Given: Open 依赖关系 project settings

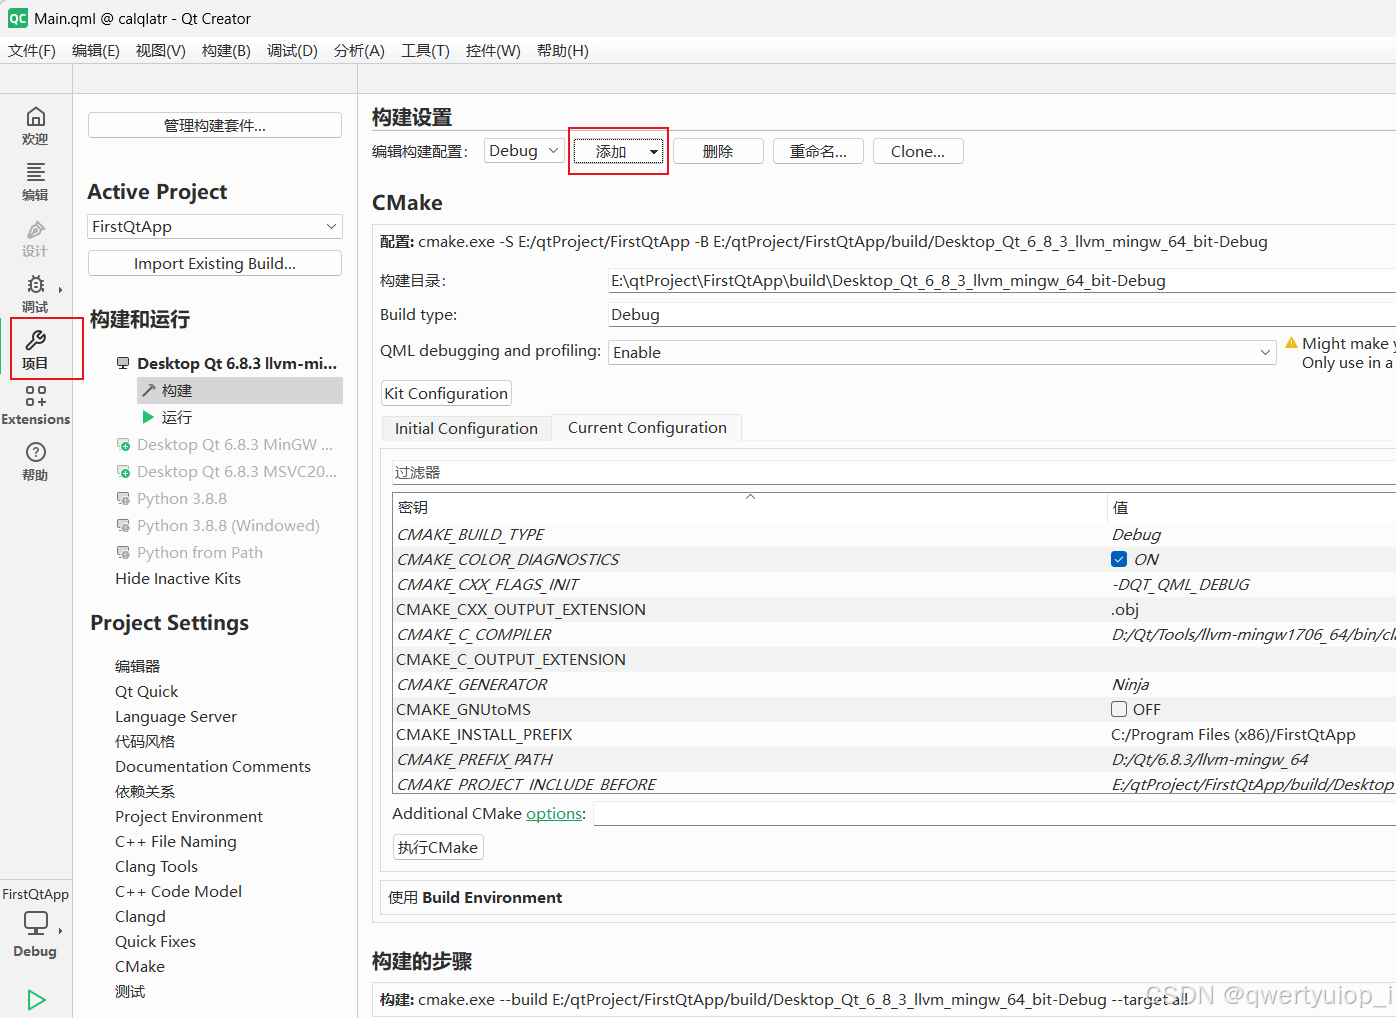Looking at the screenshot, I should tap(145, 791).
